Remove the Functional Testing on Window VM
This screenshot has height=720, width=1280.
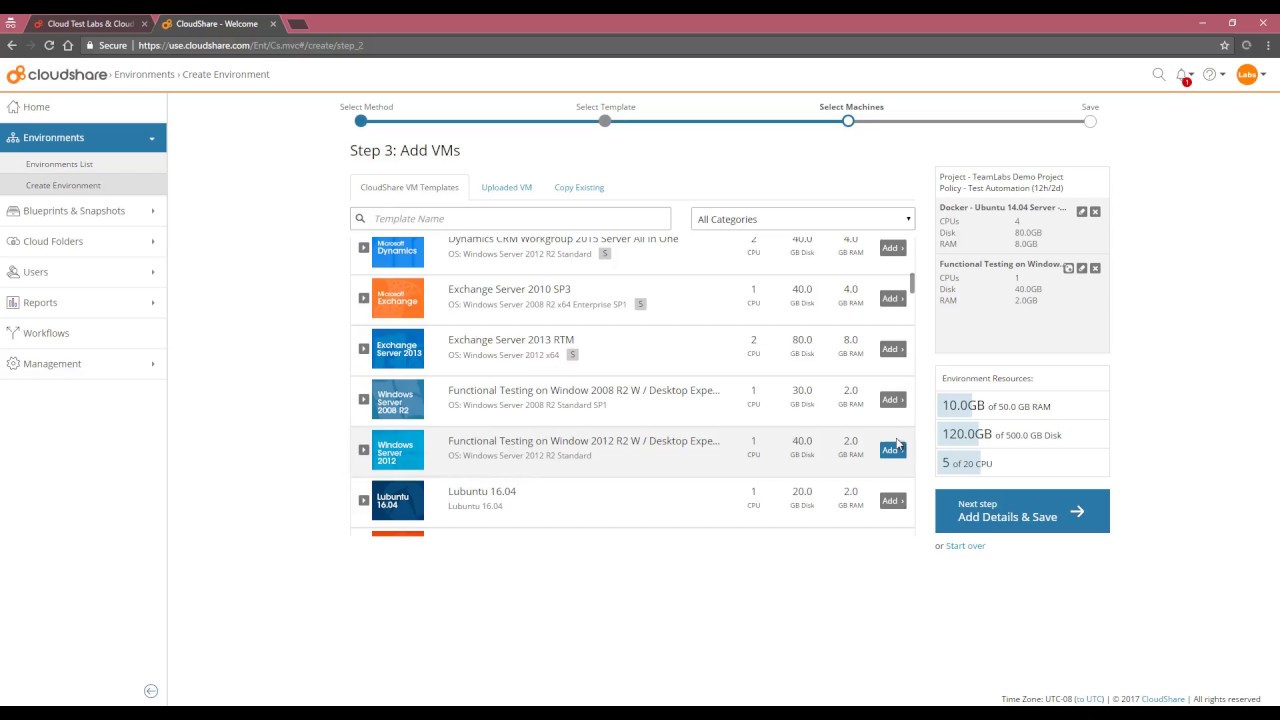click(x=1095, y=268)
